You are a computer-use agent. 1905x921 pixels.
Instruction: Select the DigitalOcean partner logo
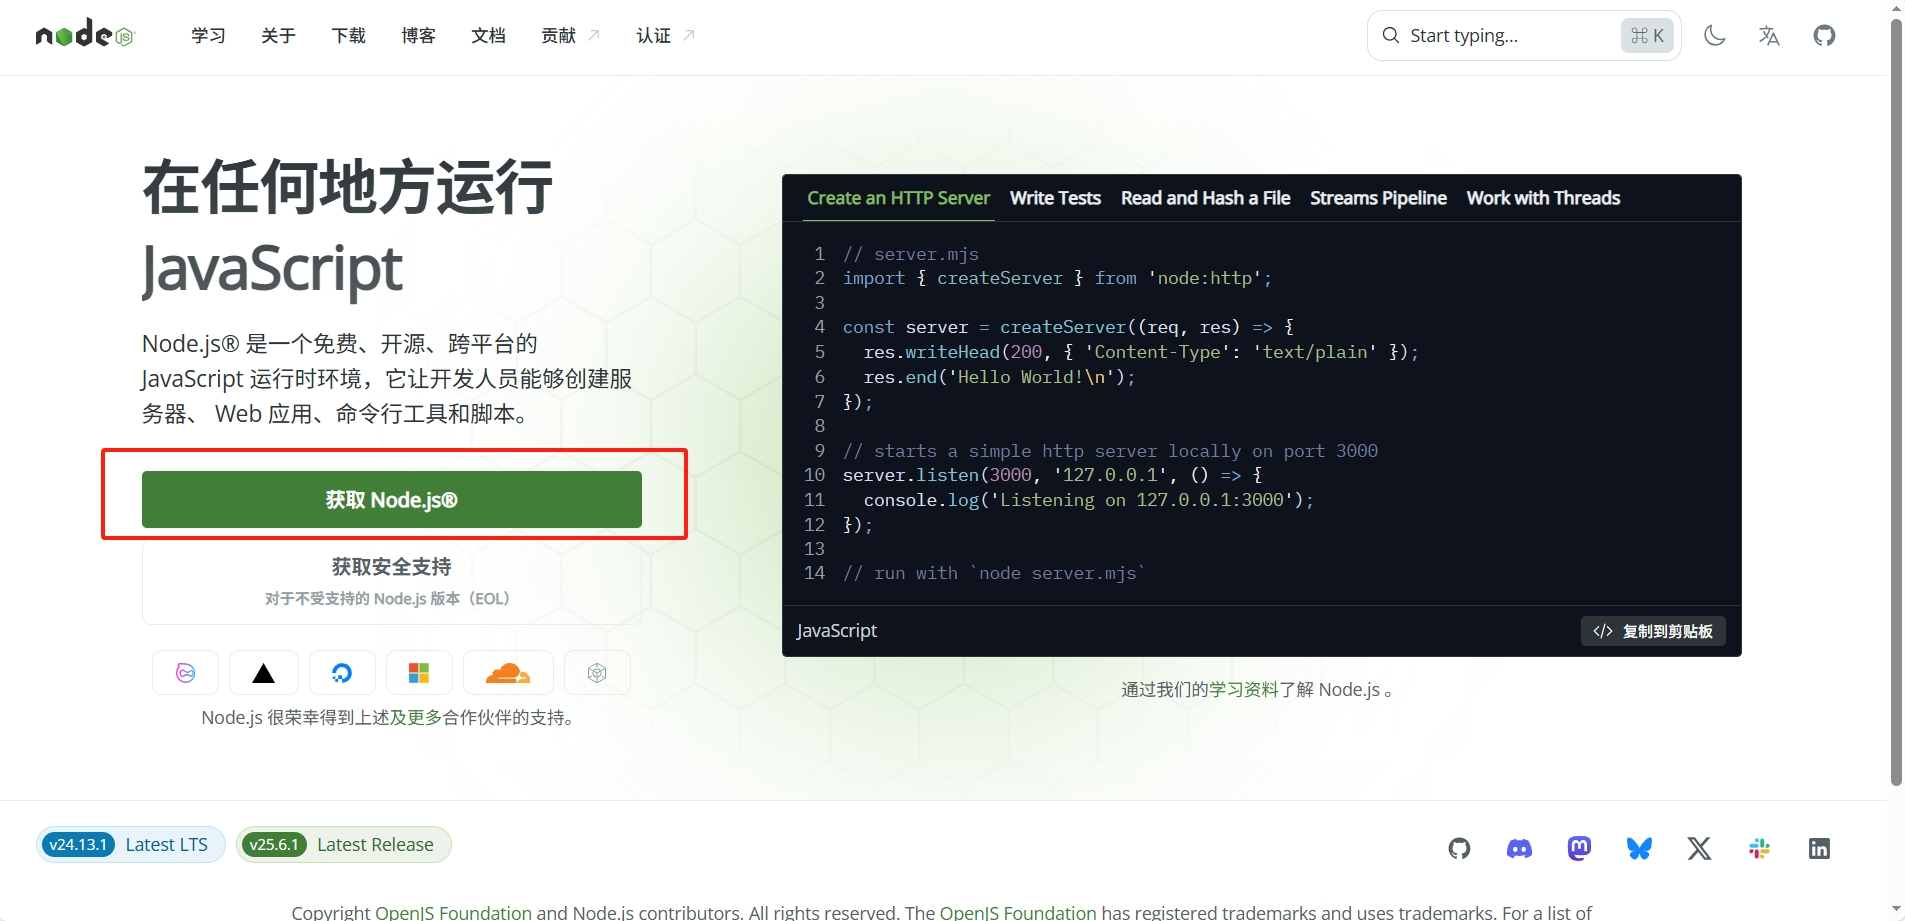342,672
